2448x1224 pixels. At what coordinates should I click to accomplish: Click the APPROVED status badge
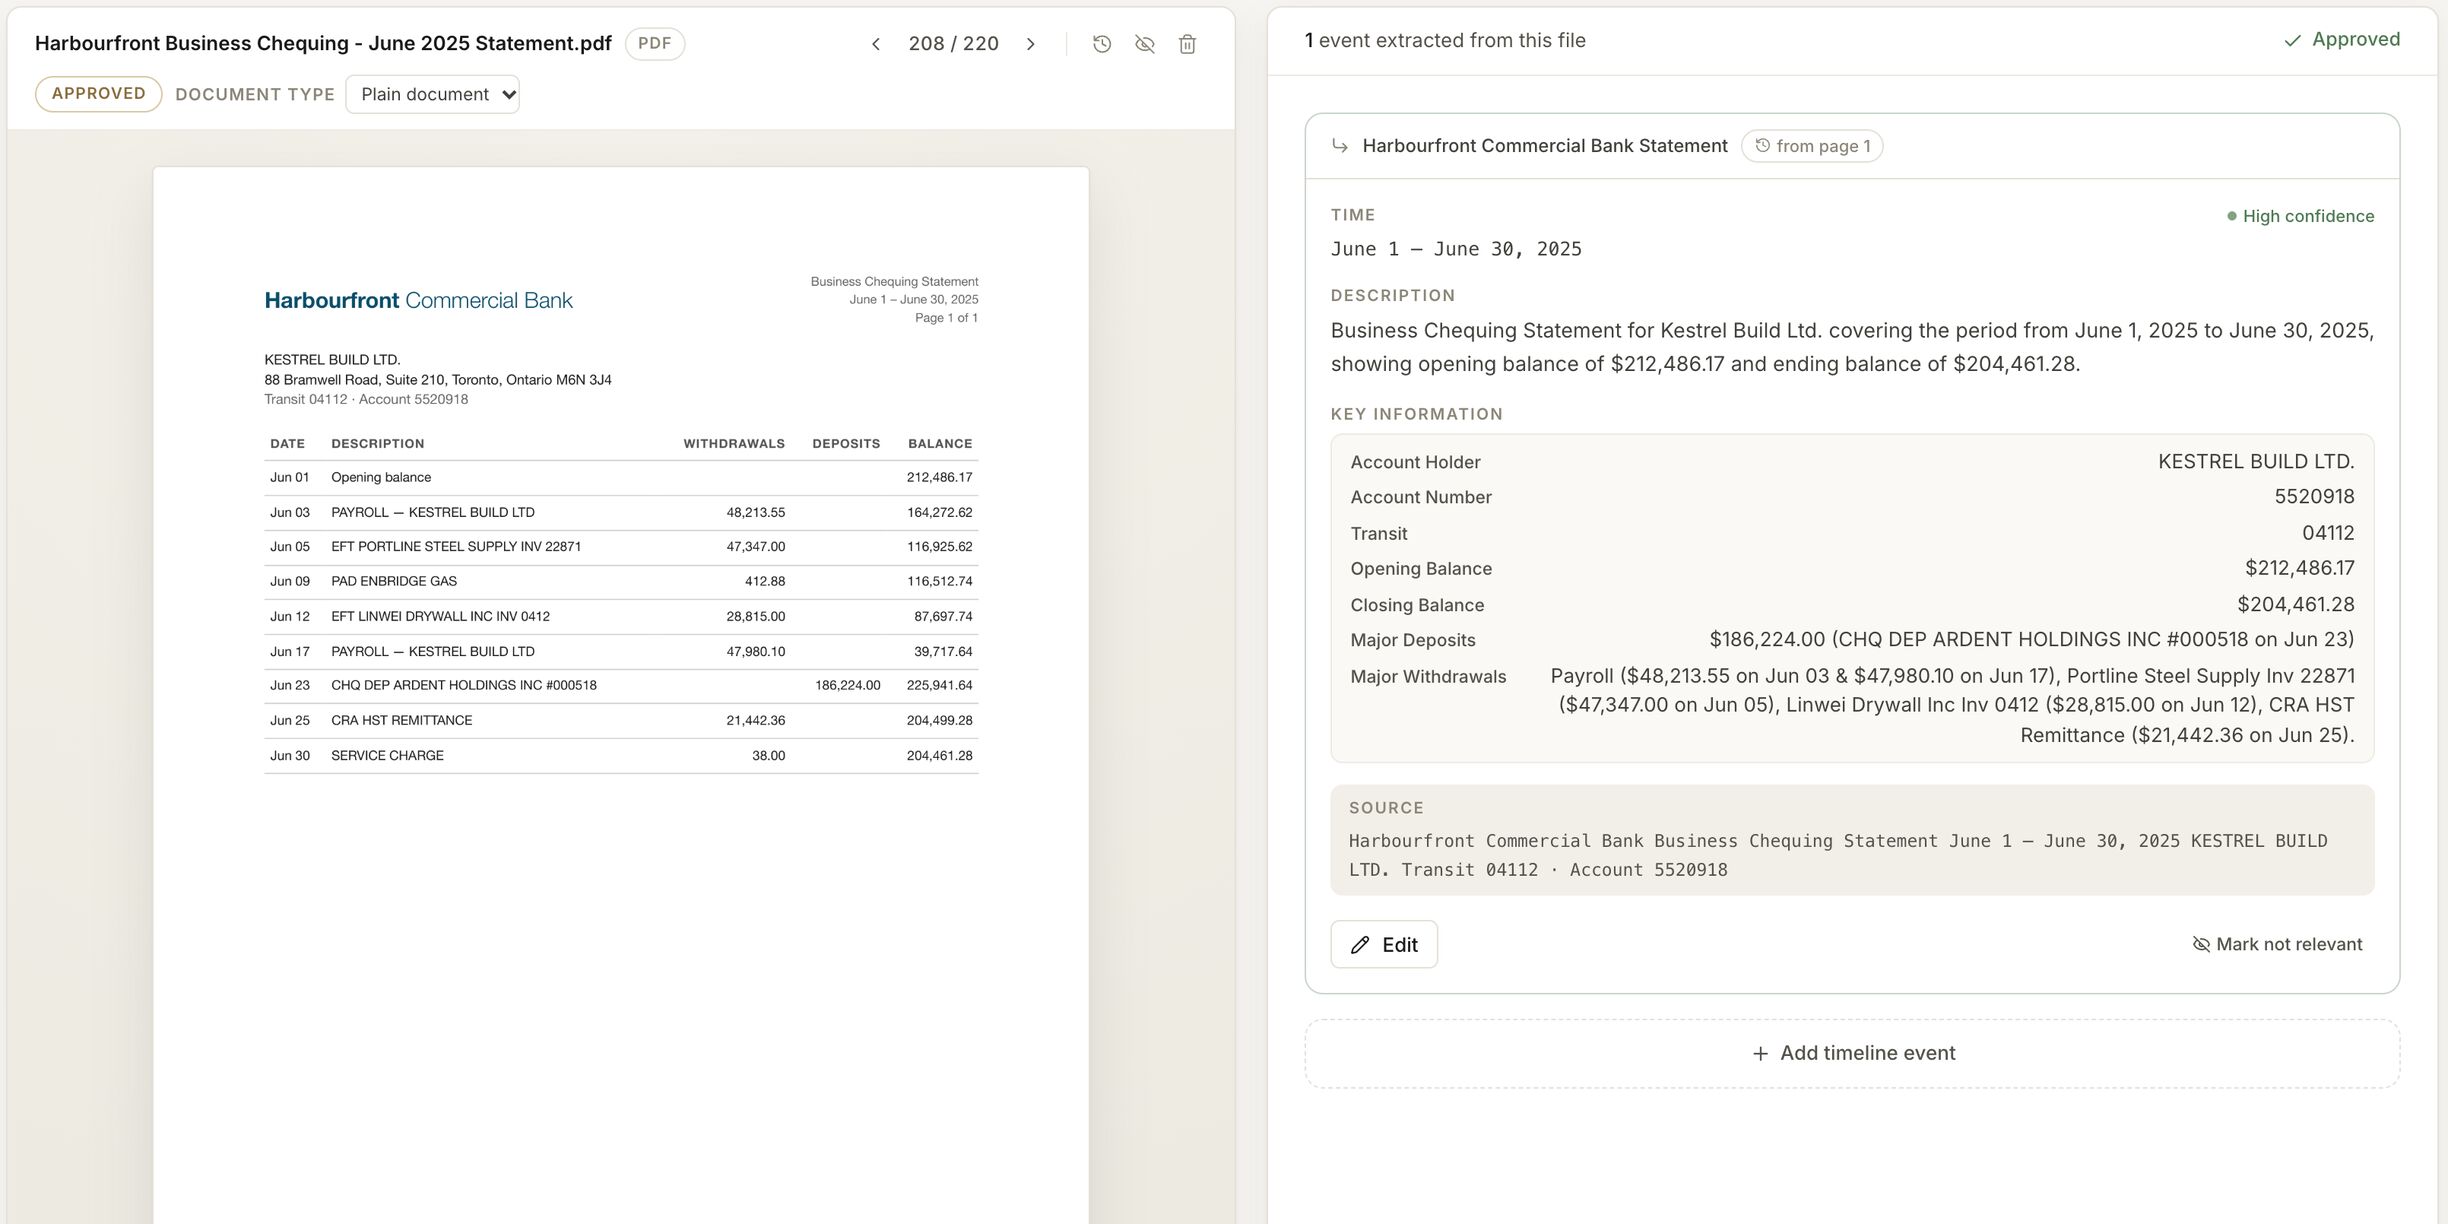pyautogui.click(x=98, y=94)
